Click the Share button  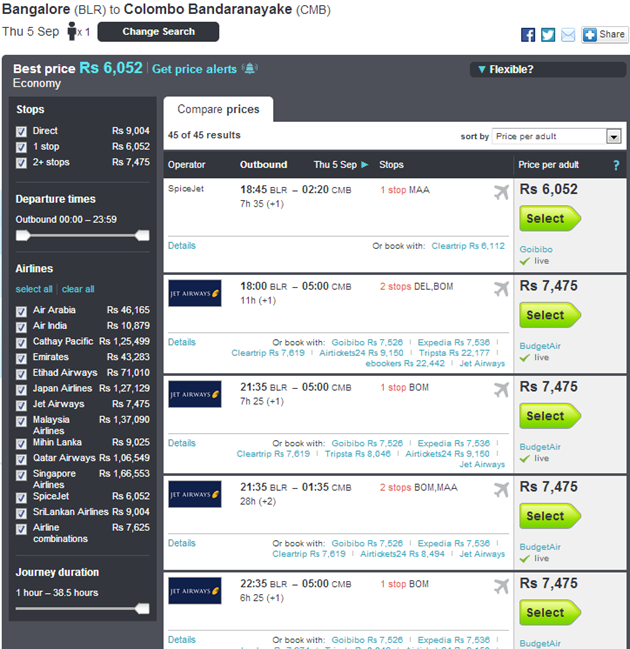(604, 35)
